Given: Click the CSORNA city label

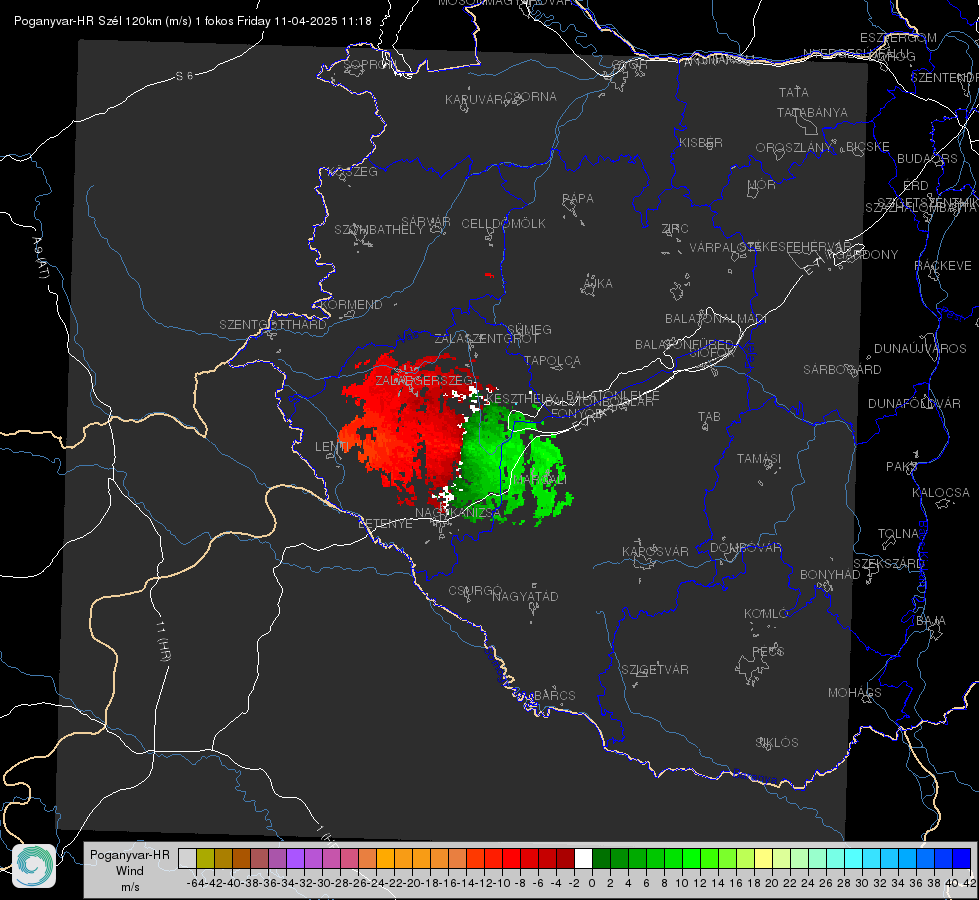Looking at the screenshot, I should 531,97.
